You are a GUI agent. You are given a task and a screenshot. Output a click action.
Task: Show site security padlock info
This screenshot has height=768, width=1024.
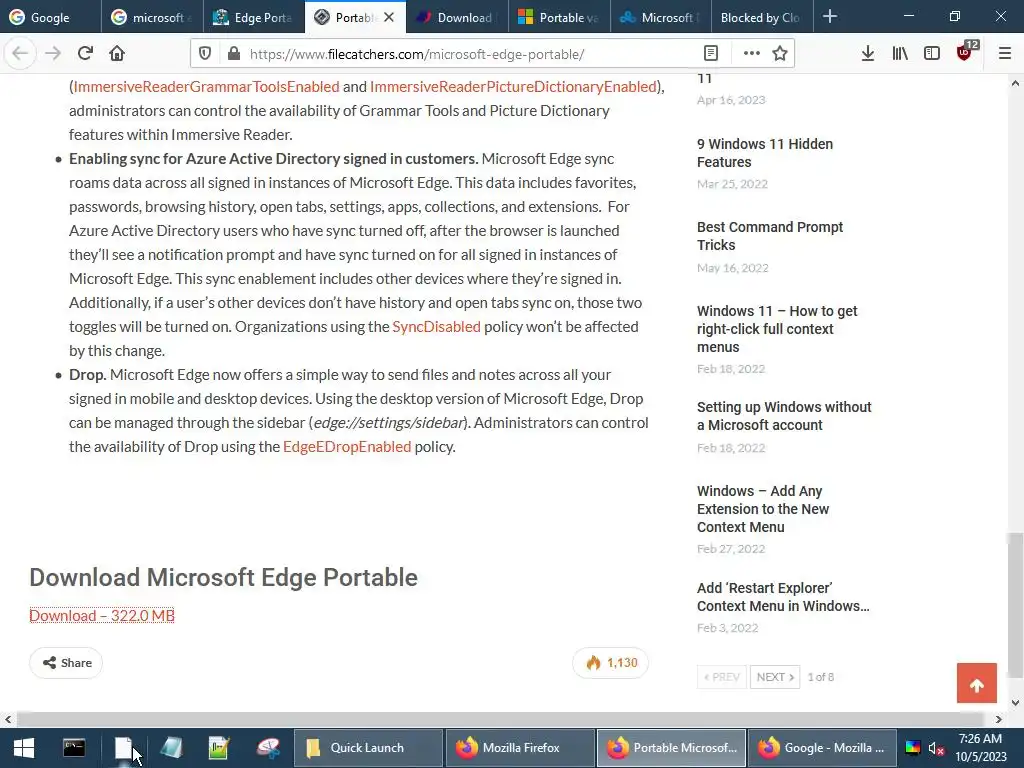234,54
